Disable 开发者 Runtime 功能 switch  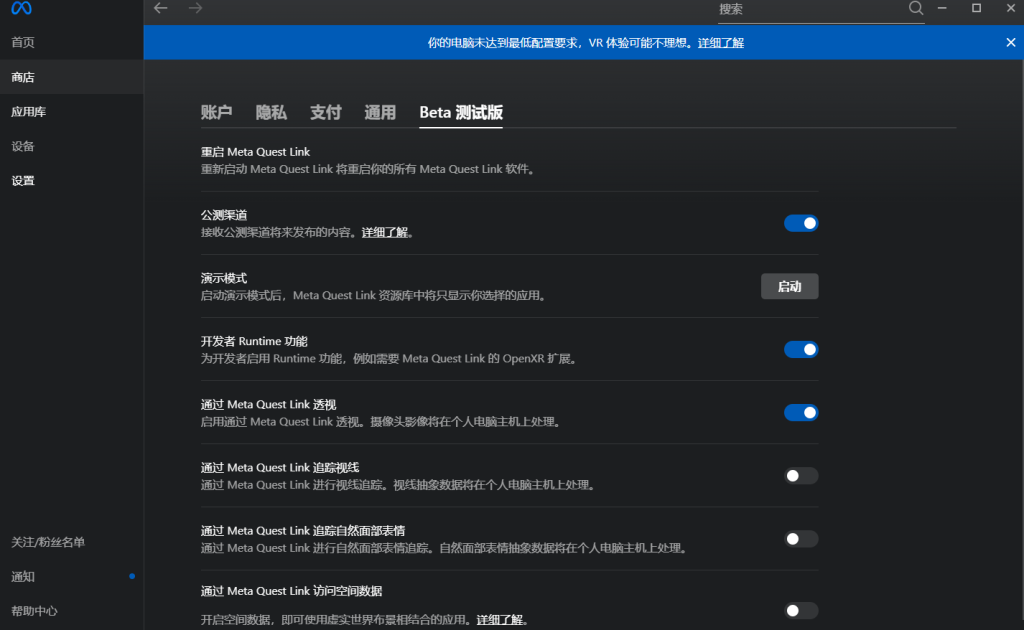coord(801,349)
